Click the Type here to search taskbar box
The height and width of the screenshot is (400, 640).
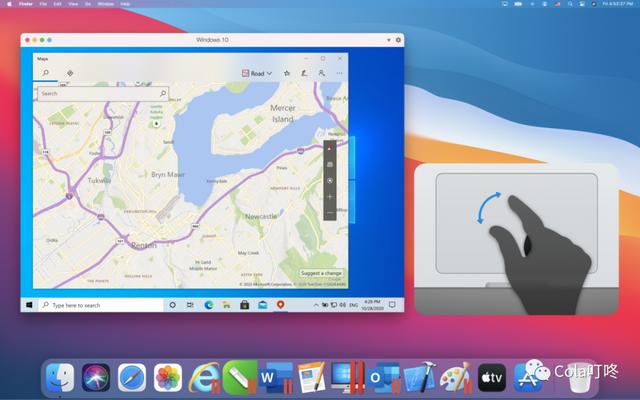coord(101,305)
